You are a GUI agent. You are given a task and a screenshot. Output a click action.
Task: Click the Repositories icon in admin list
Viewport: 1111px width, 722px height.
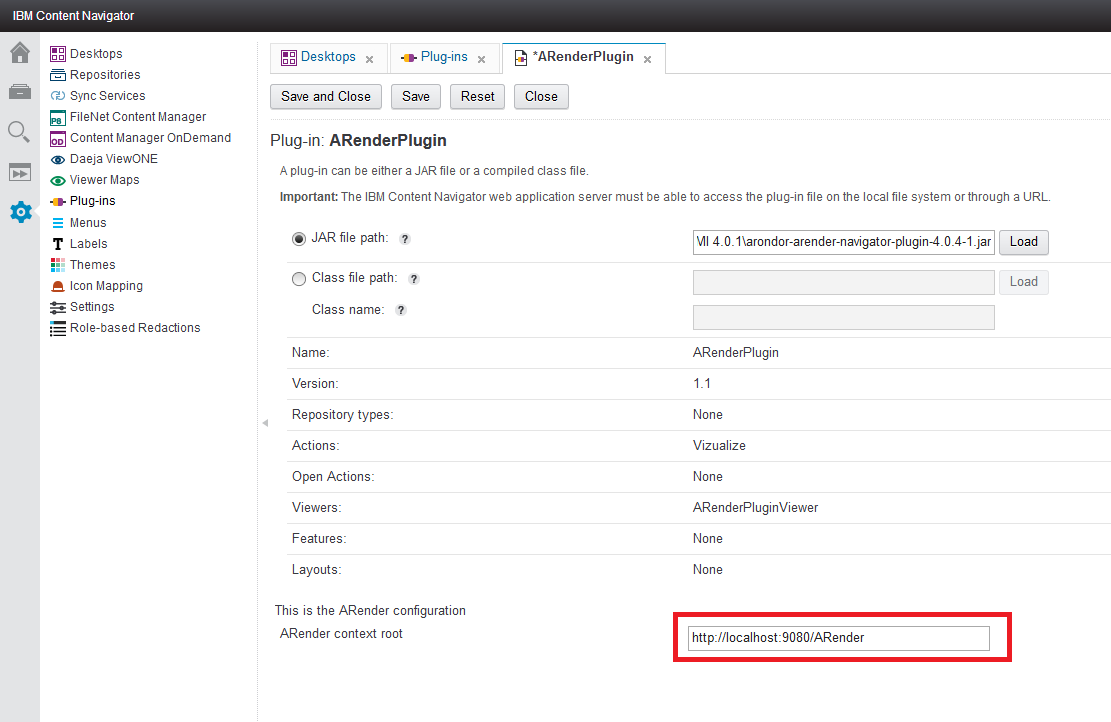(58, 75)
